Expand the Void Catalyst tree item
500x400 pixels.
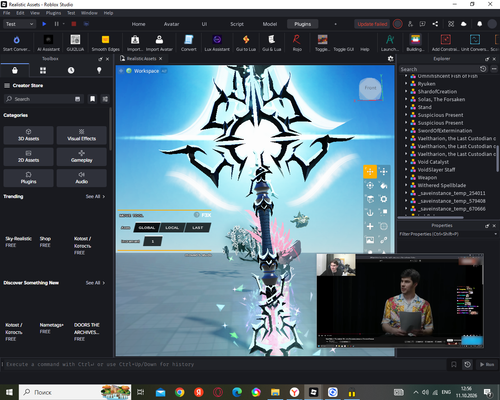tap(406, 162)
